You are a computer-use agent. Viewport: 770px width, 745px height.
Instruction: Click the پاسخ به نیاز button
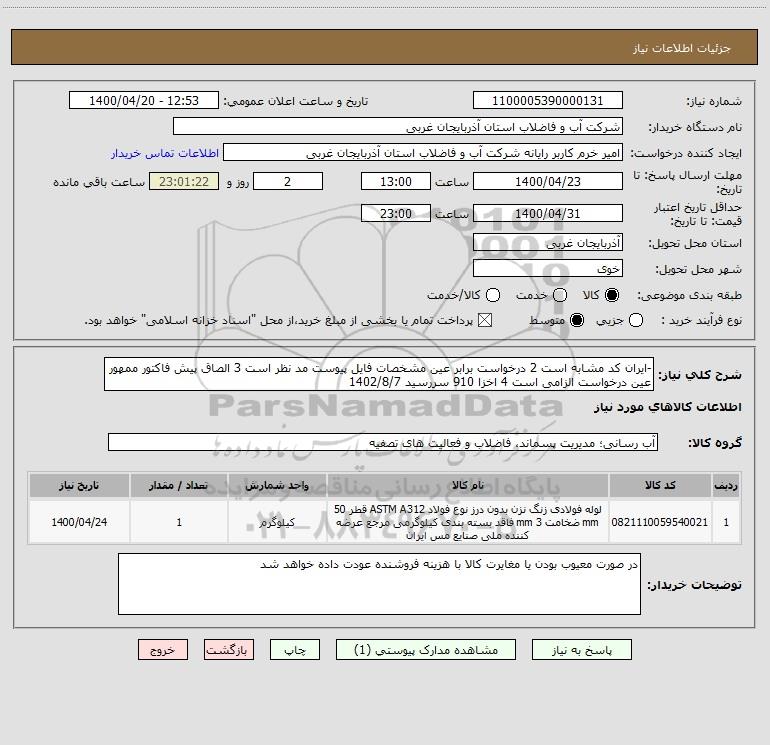tap(581, 650)
